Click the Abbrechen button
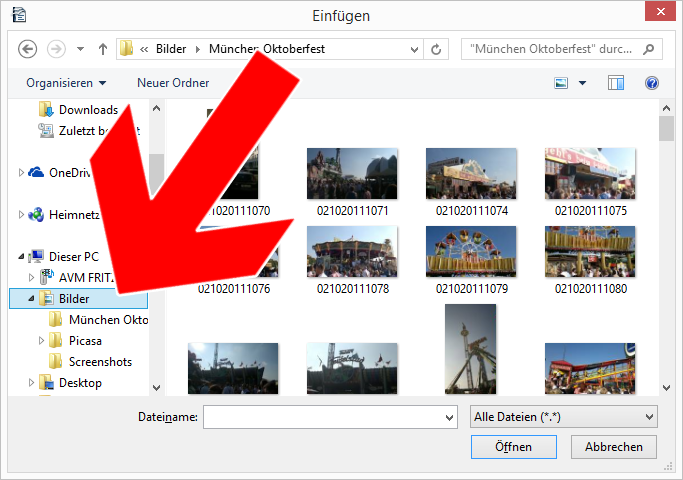The height and width of the screenshot is (480, 683). pos(613,447)
